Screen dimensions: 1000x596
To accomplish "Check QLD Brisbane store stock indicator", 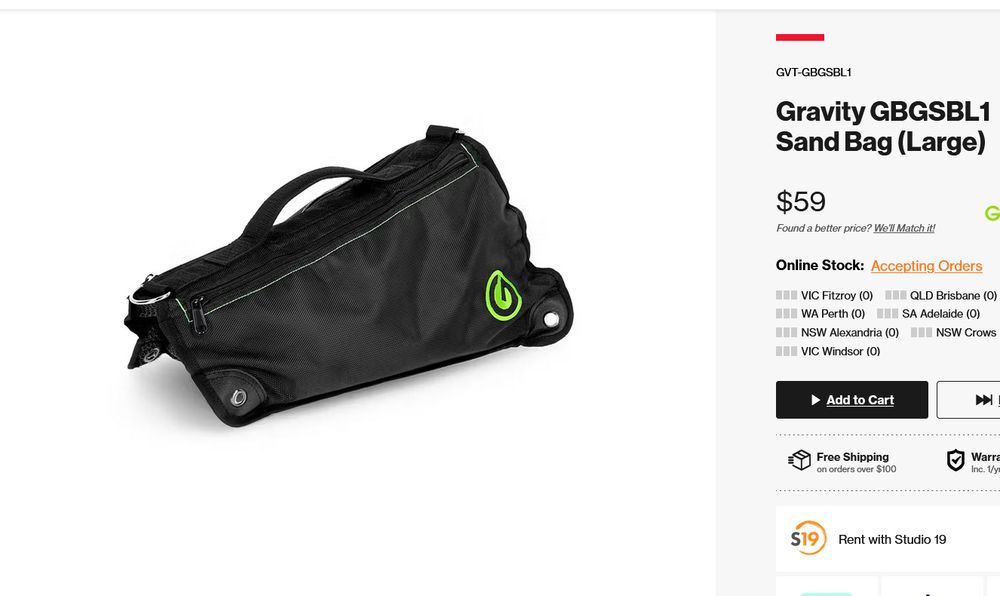I will click(x=895, y=295).
